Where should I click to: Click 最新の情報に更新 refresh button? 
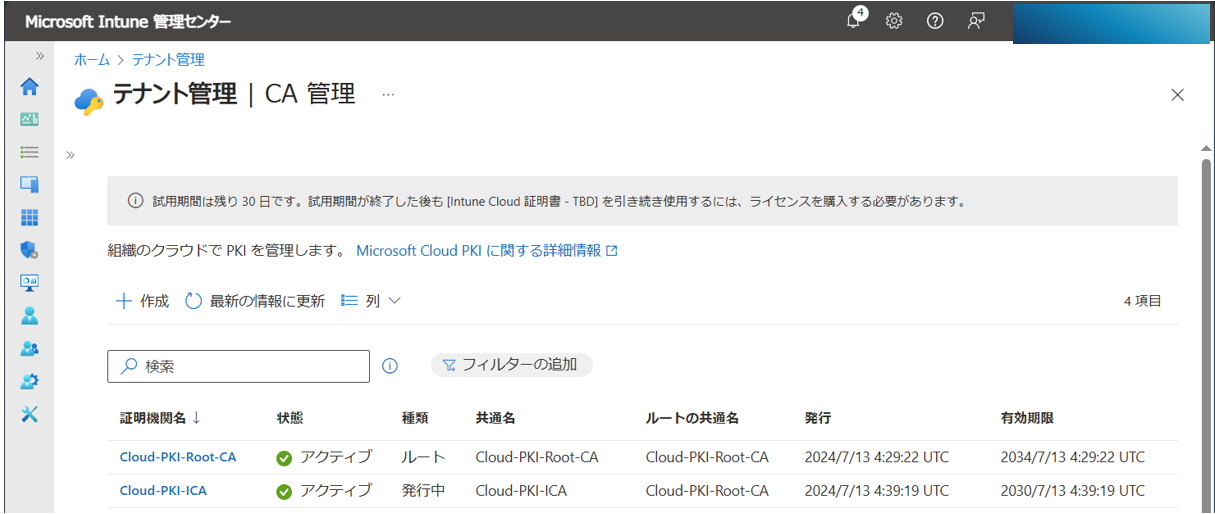coord(255,301)
